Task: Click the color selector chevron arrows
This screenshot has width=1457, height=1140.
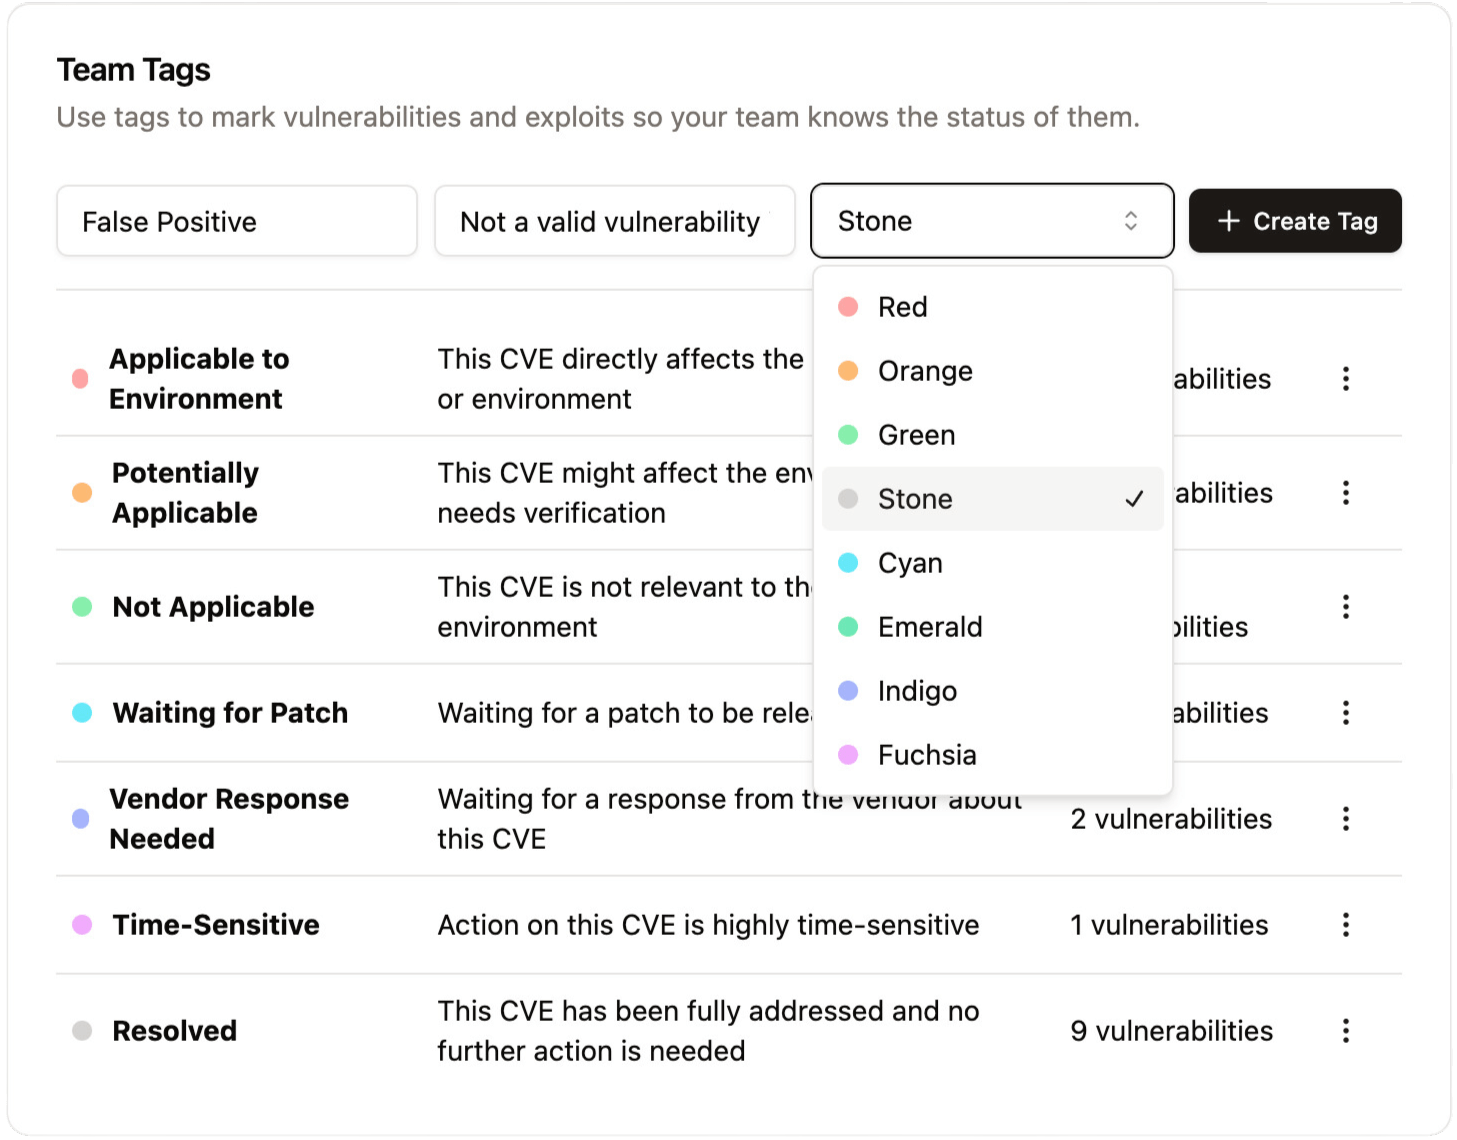Action: click(x=1131, y=221)
